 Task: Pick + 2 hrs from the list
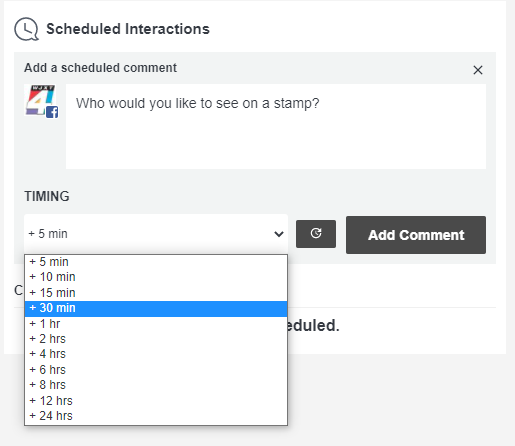(156, 339)
